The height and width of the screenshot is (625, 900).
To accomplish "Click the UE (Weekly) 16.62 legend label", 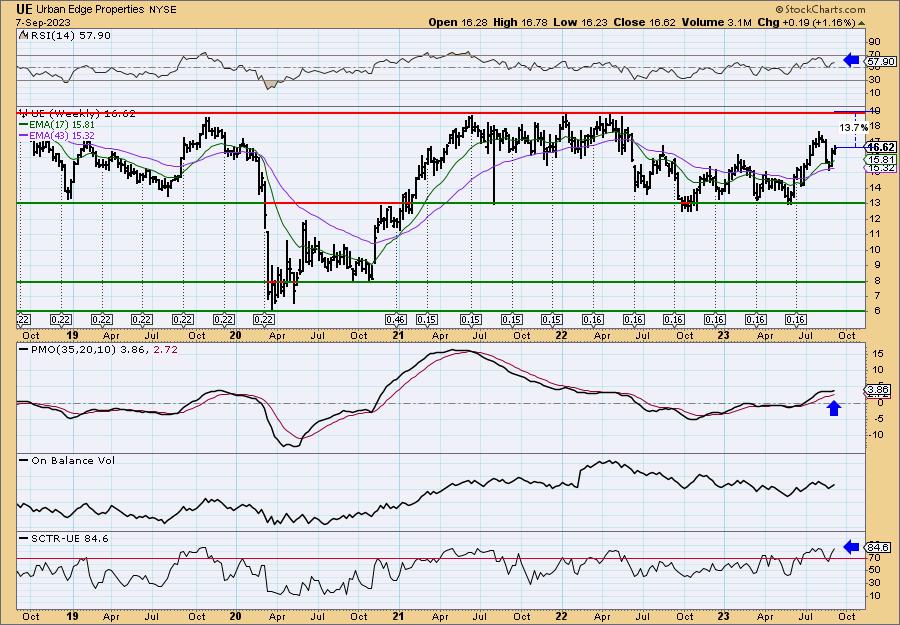I will 78,114.
